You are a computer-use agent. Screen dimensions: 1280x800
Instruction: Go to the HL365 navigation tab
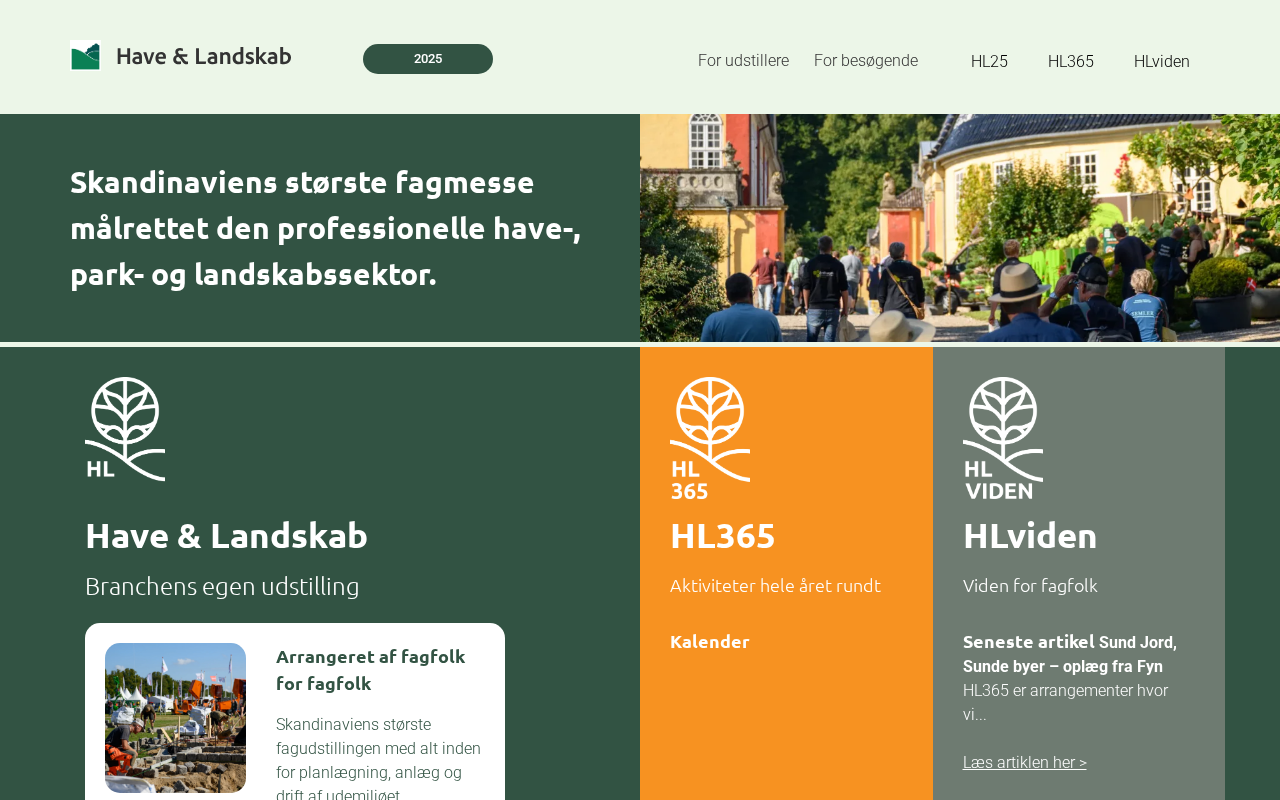point(1071,61)
